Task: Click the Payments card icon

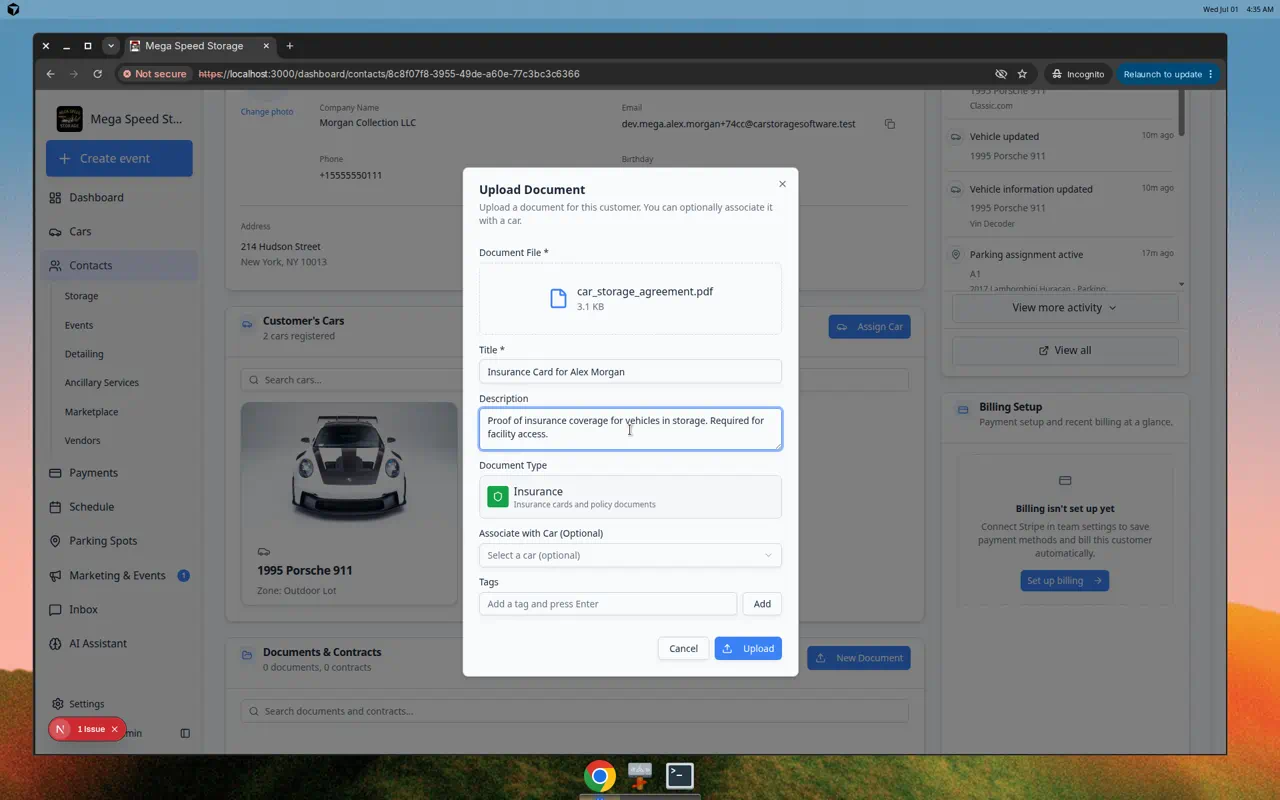Action: [x=55, y=472]
